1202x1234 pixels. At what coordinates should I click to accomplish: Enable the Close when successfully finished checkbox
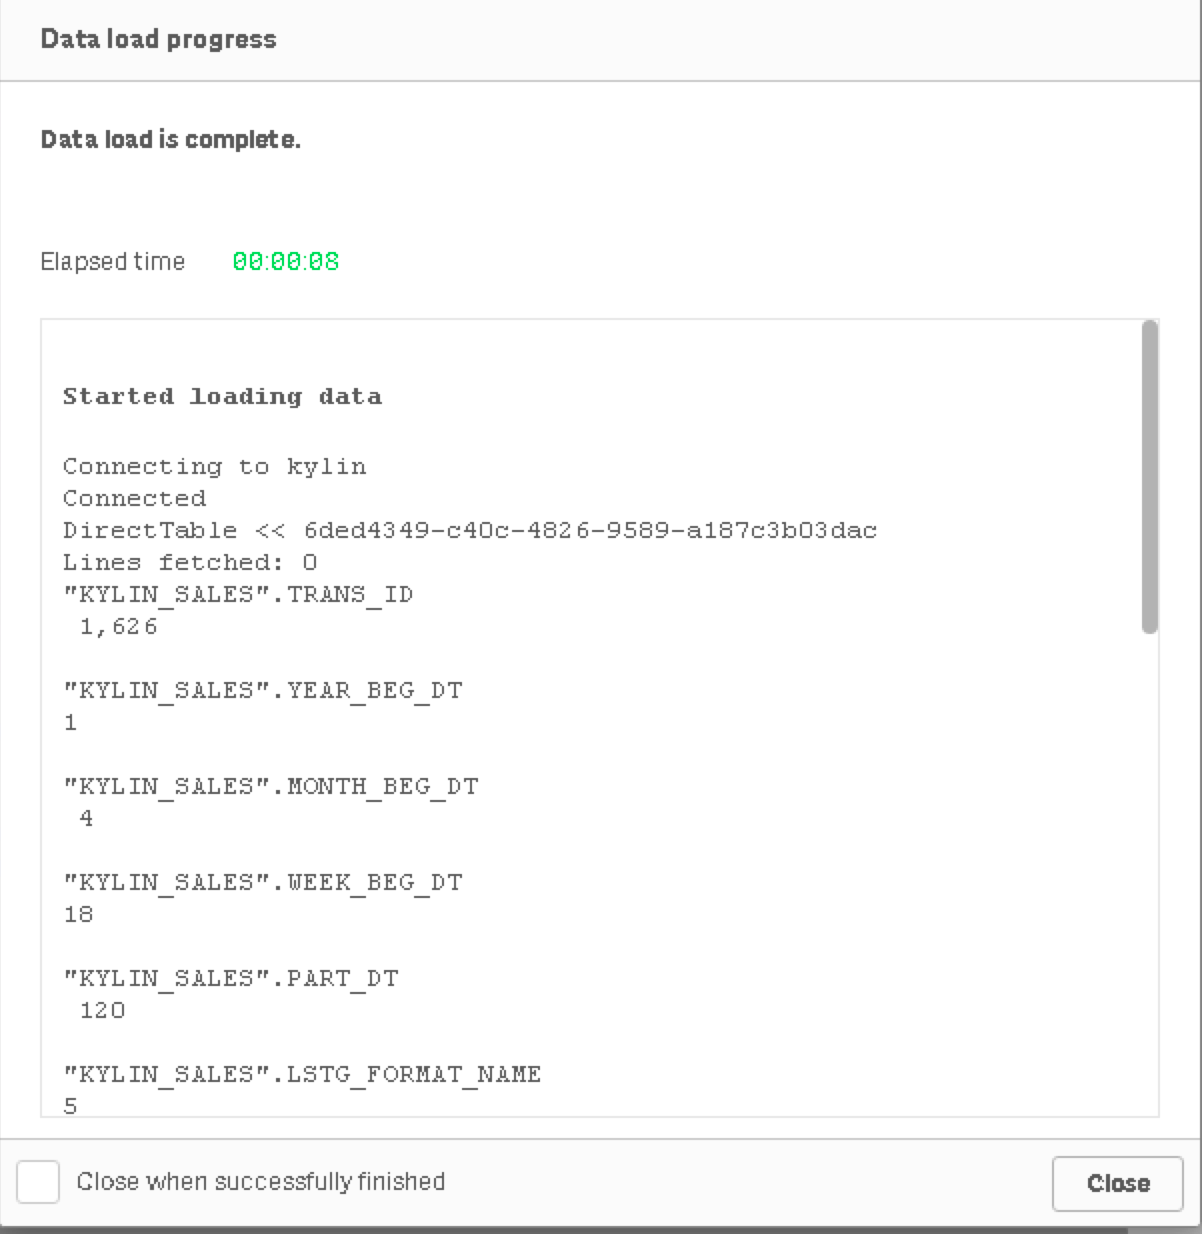pyautogui.click(x=38, y=1182)
